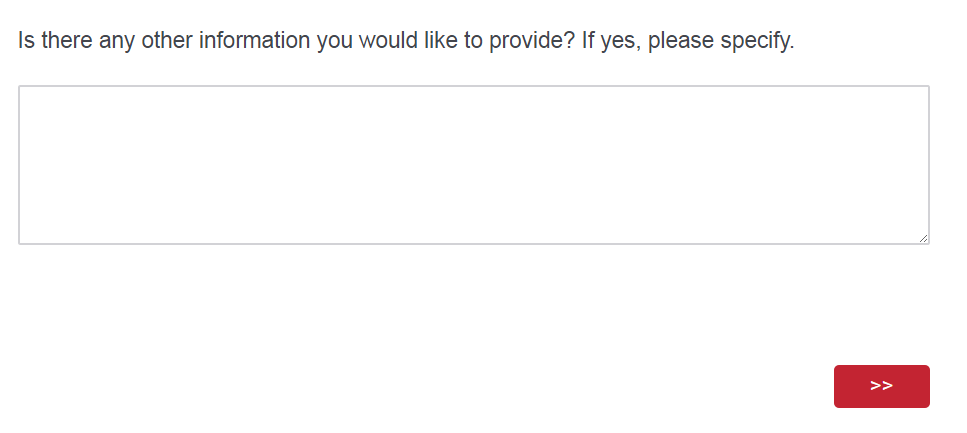The image size is (967, 433).
Task: Click the text area resize handle
Action: click(923, 238)
